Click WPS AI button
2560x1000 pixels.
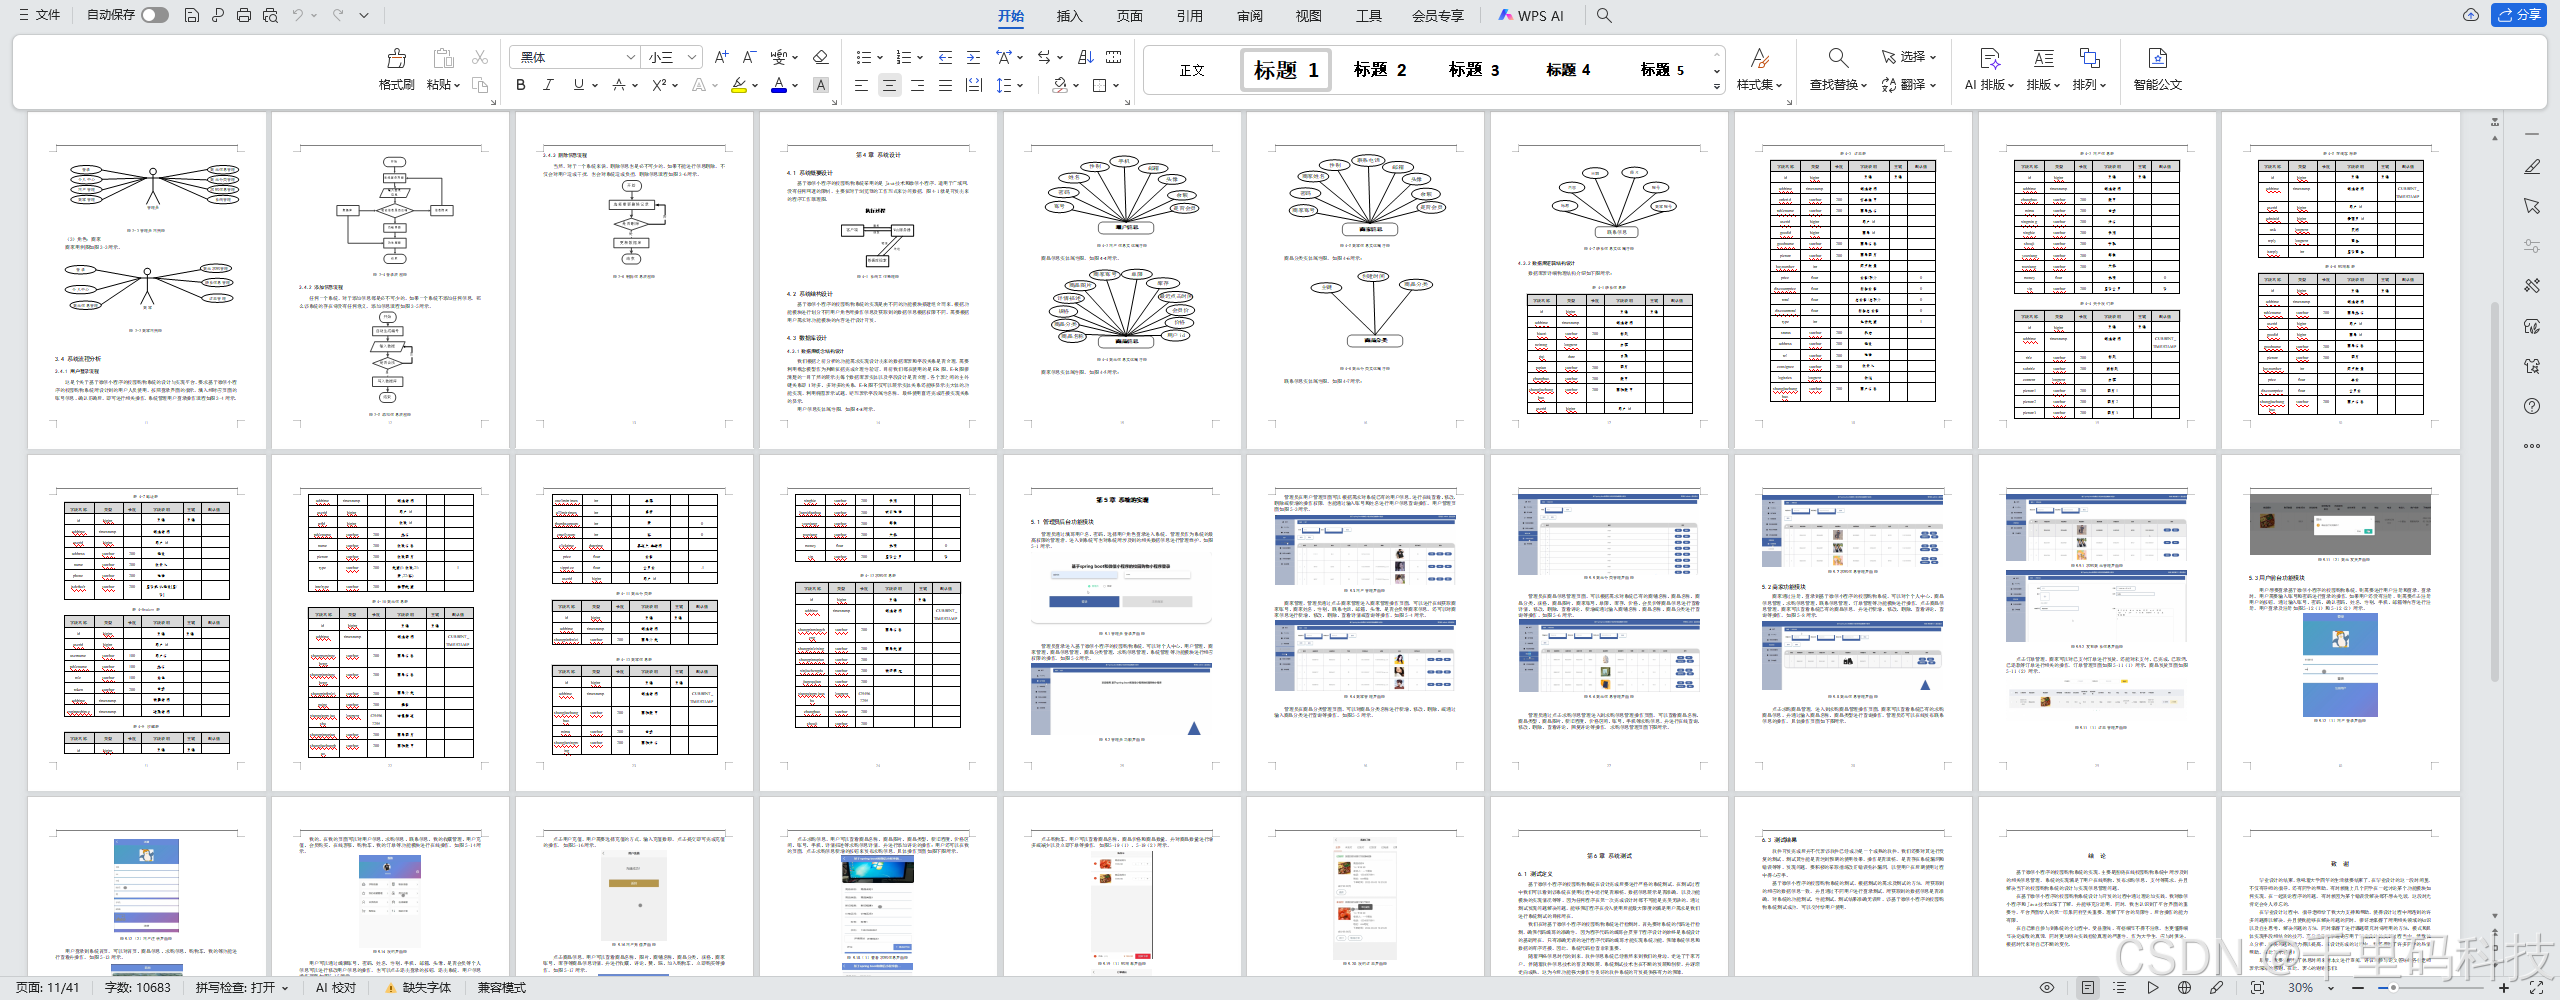coord(1531,15)
